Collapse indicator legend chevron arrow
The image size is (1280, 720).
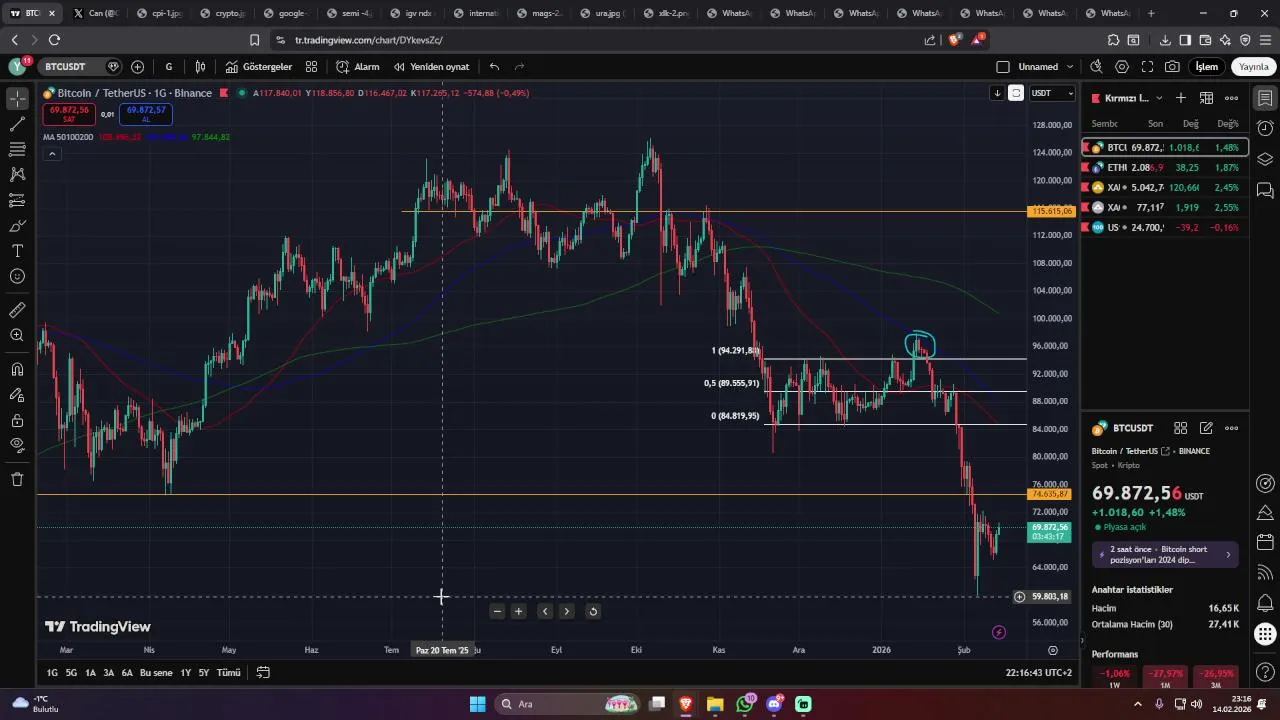[52, 154]
